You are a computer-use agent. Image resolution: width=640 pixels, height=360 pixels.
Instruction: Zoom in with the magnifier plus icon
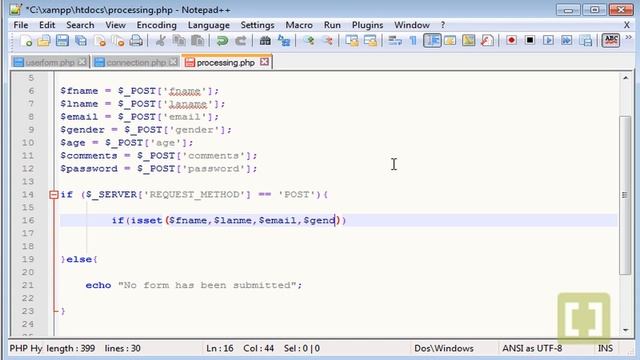coord(309,41)
